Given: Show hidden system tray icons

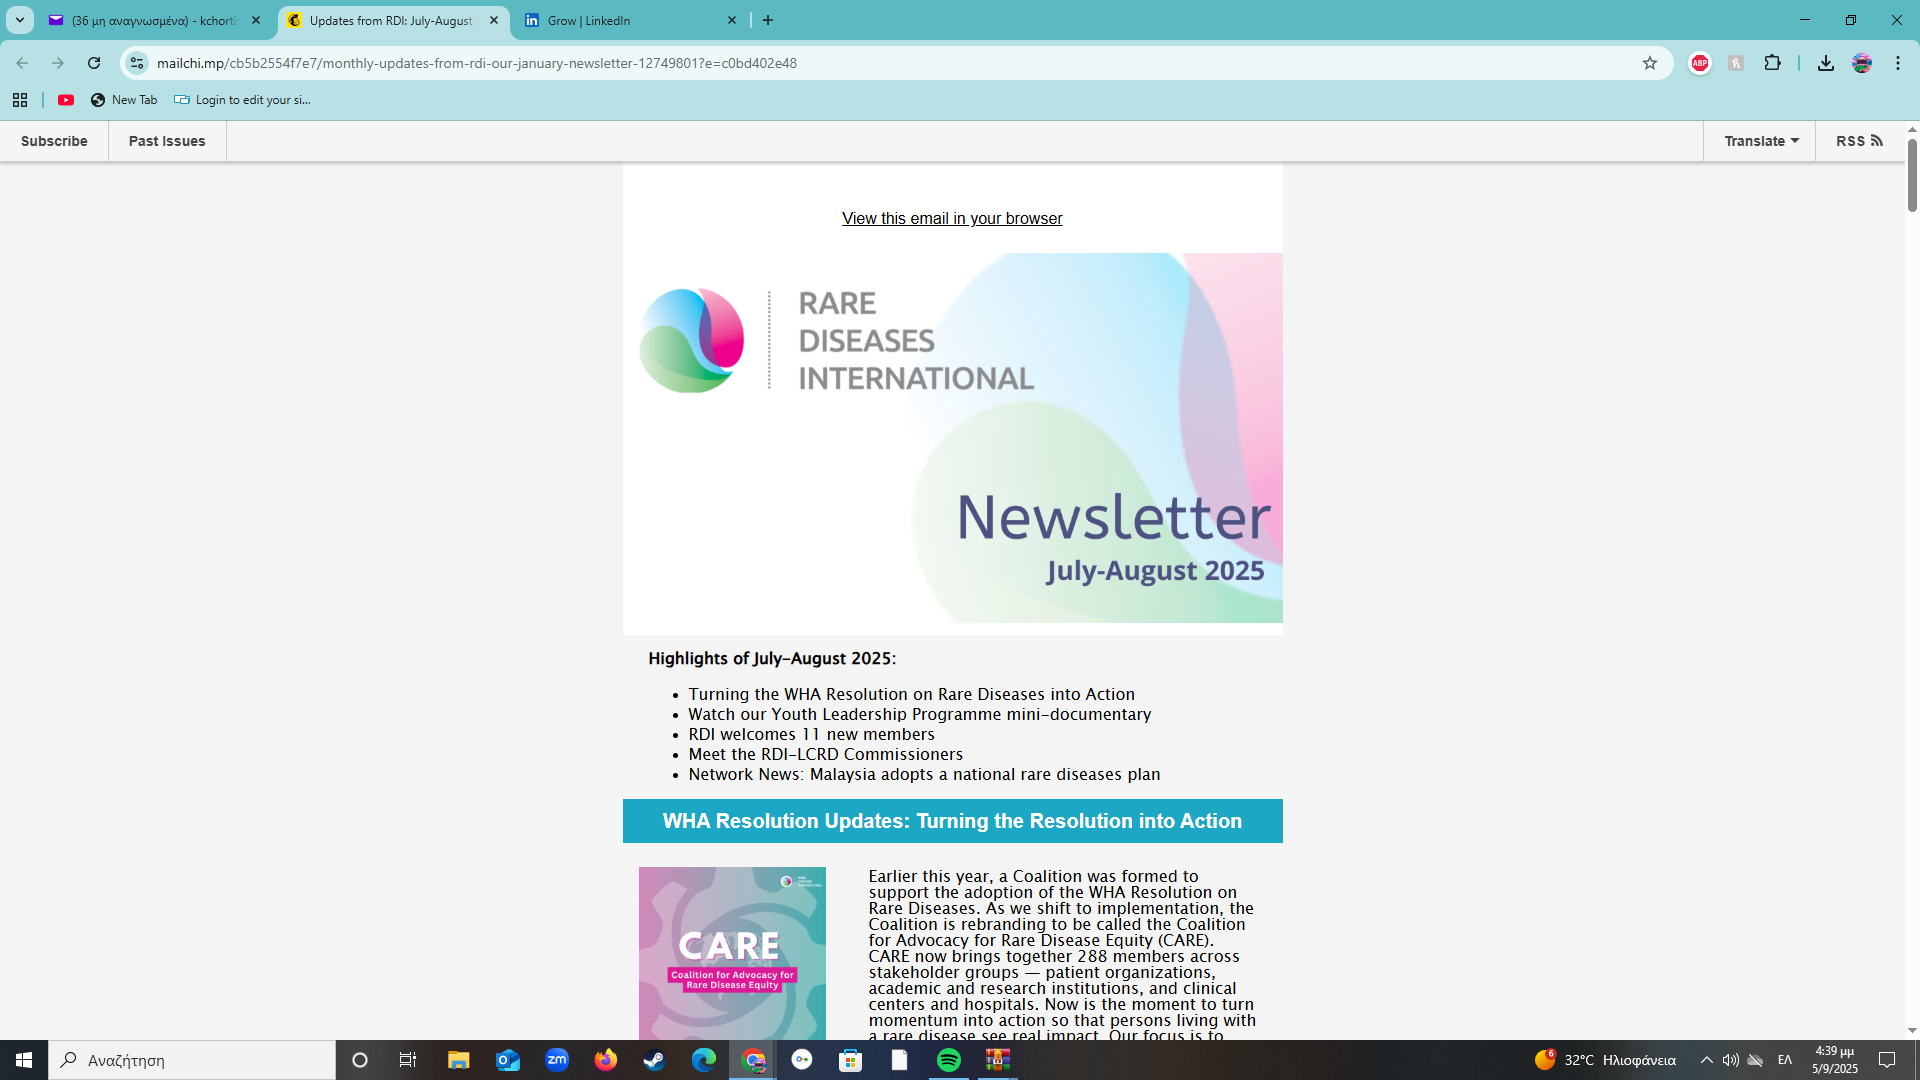Looking at the screenshot, I should (1706, 1060).
